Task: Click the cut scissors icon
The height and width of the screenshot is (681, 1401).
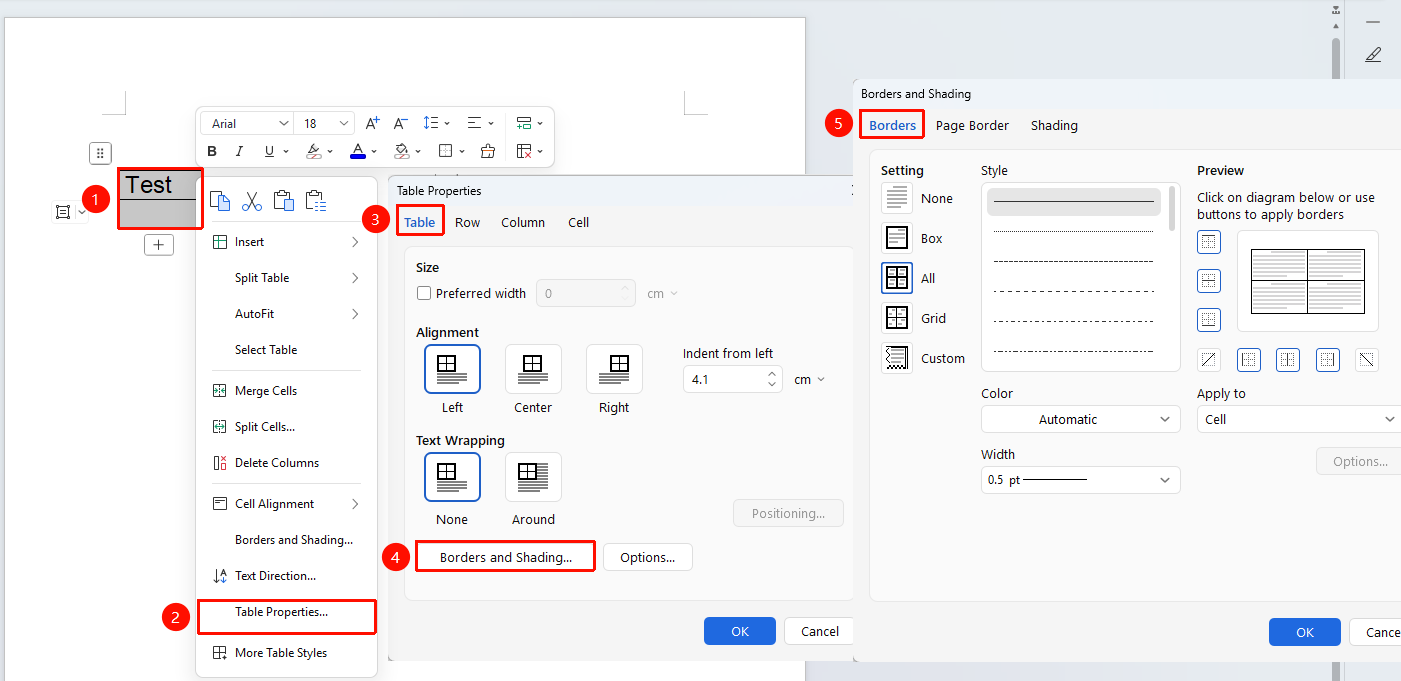Action: 252,201
